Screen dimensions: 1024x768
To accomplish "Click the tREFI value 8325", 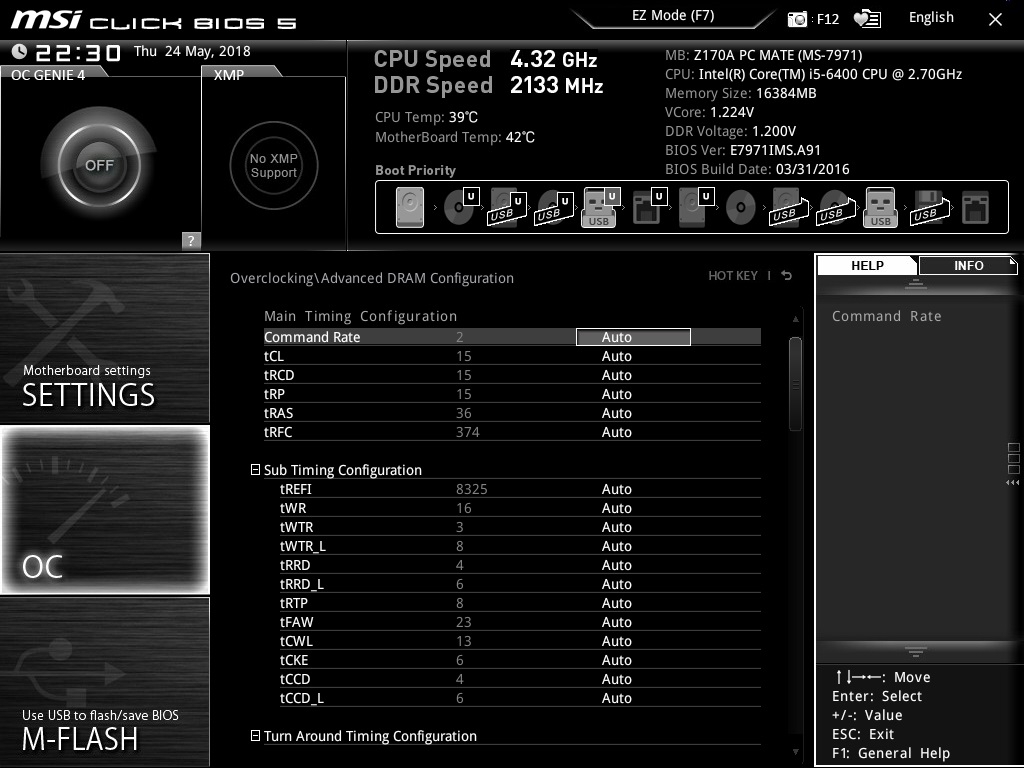I will (472, 489).
